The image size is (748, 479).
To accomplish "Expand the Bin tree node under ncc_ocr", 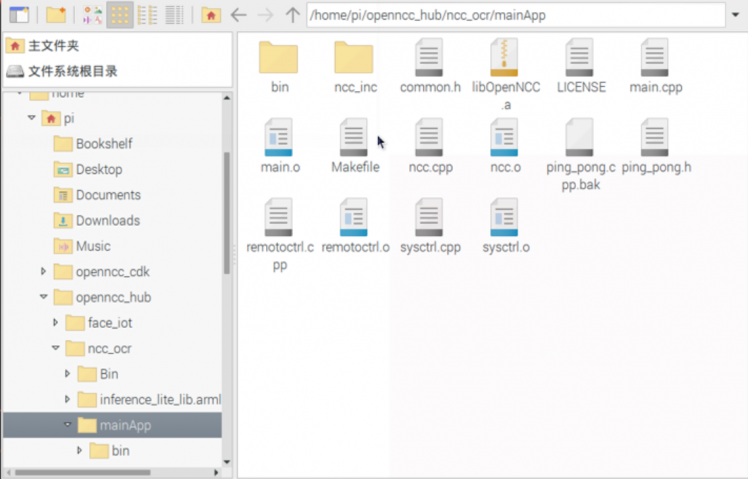I will point(67,373).
